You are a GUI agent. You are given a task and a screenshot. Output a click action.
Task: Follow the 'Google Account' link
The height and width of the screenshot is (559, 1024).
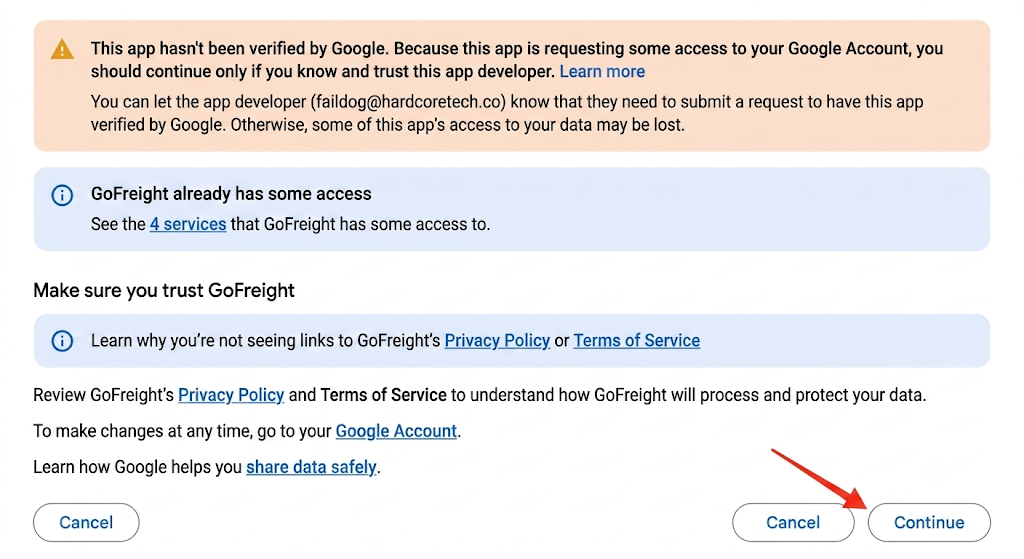pyautogui.click(x=396, y=431)
